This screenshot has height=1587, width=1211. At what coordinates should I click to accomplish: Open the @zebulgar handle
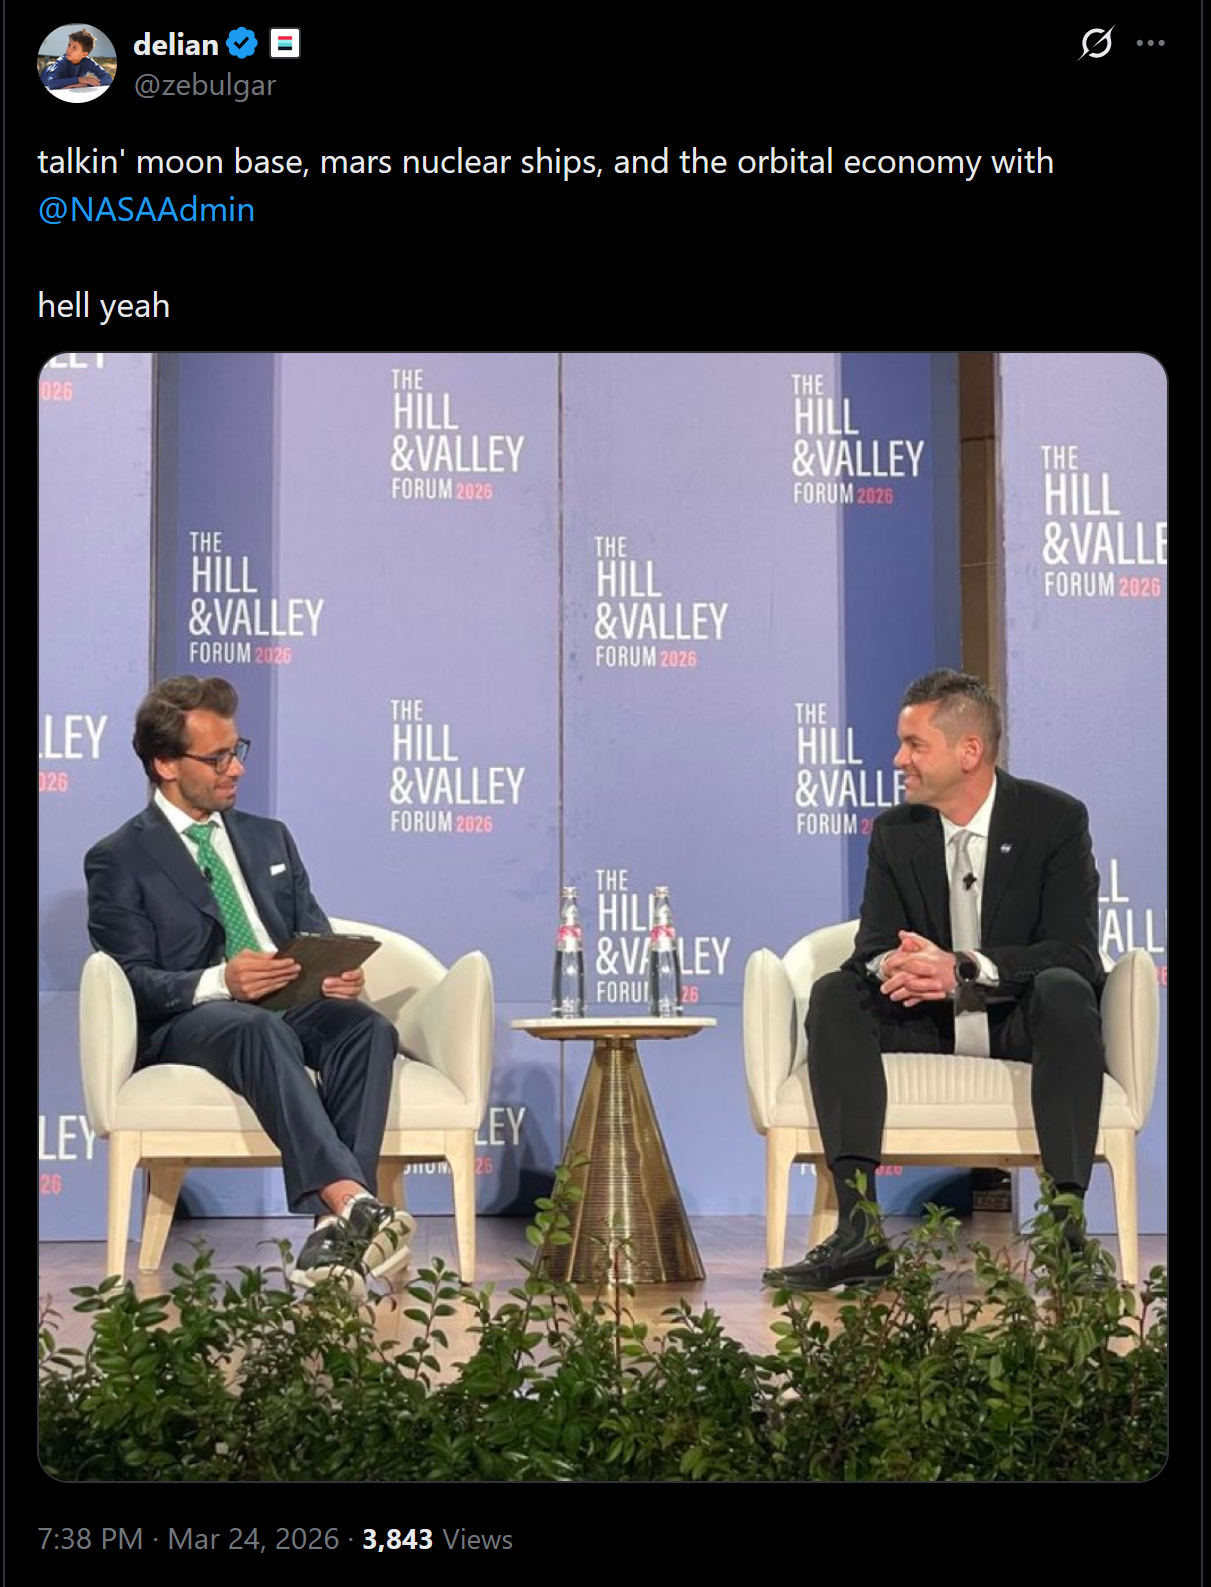tap(205, 85)
